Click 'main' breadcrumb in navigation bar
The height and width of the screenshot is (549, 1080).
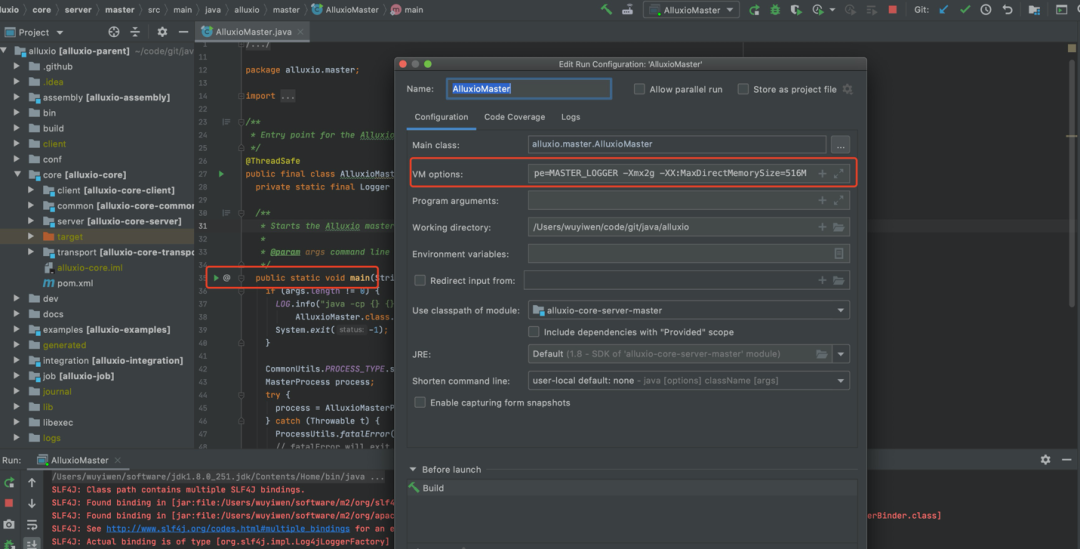tap(413, 10)
